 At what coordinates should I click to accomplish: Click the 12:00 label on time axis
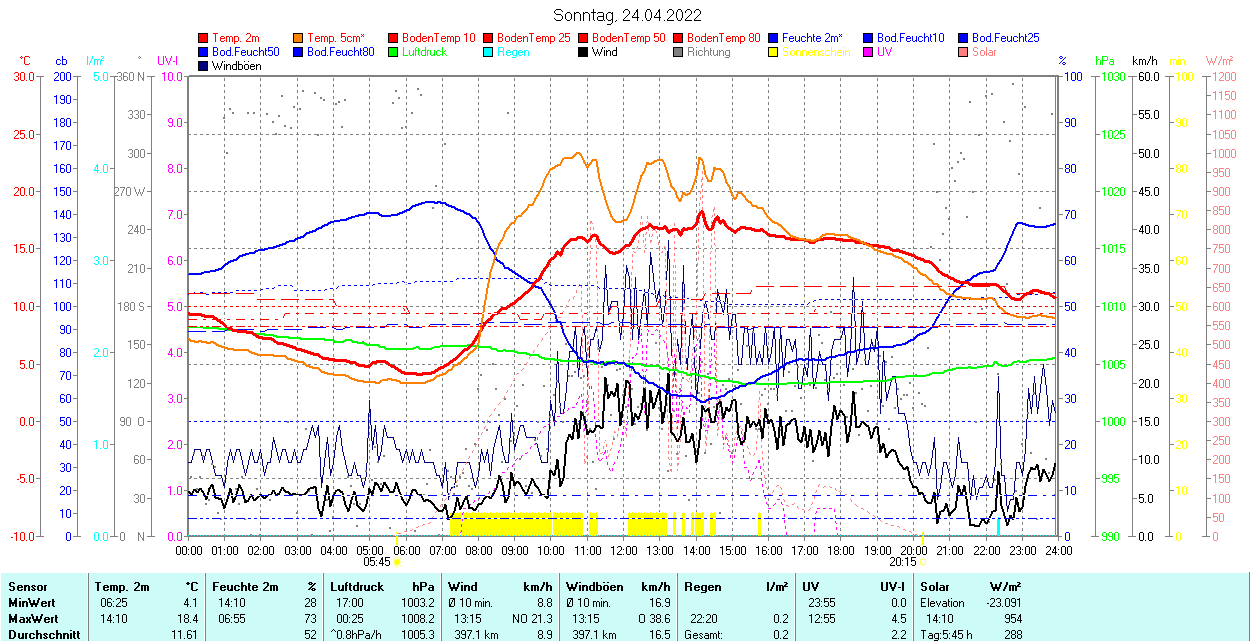pyautogui.click(x=624, y=550)
